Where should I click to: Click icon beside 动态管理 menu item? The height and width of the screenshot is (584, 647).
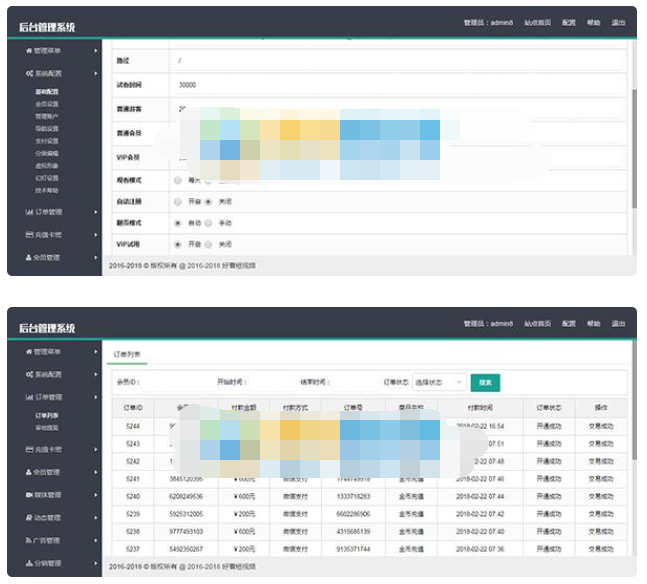coord(29,518)
